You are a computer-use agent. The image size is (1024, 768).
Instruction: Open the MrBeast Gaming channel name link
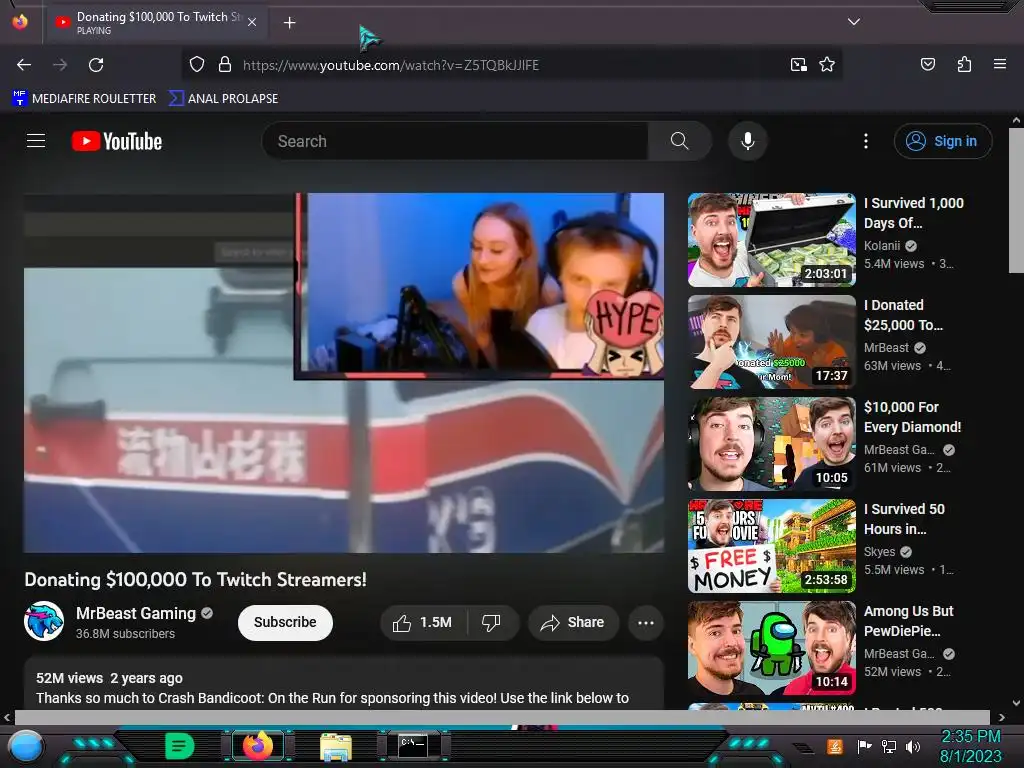pyautogui.click(x=136, y=613)
